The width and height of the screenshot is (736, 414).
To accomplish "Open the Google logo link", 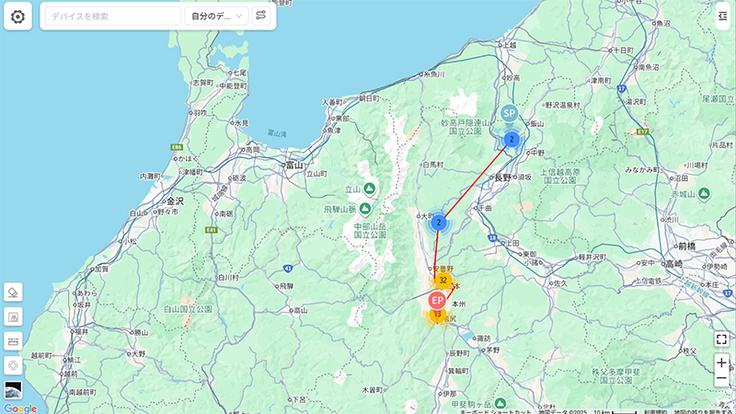I will pyautogui.click(x=20, y=408).
